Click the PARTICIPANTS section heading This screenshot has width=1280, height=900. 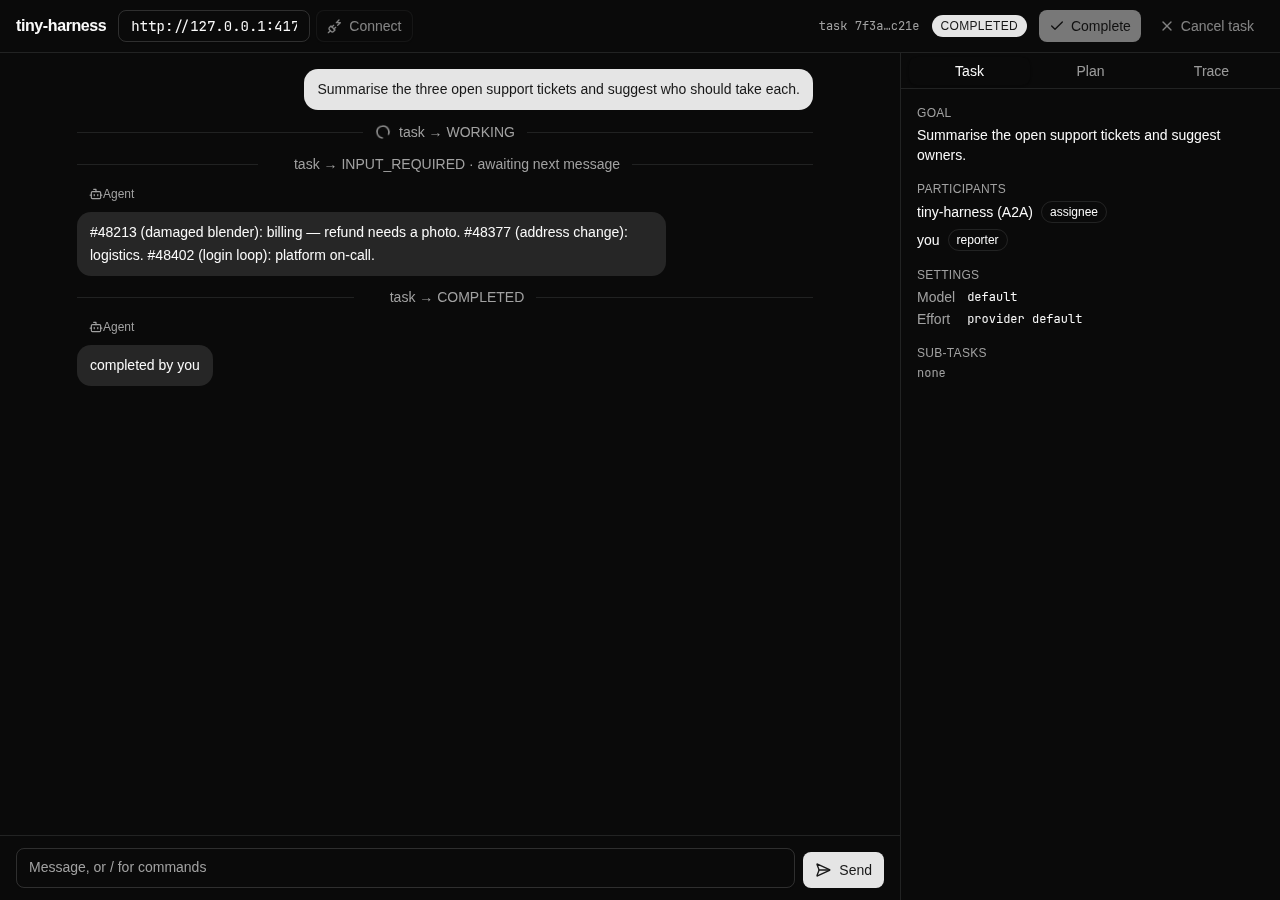pyautogui.click(x=961, y=189)
